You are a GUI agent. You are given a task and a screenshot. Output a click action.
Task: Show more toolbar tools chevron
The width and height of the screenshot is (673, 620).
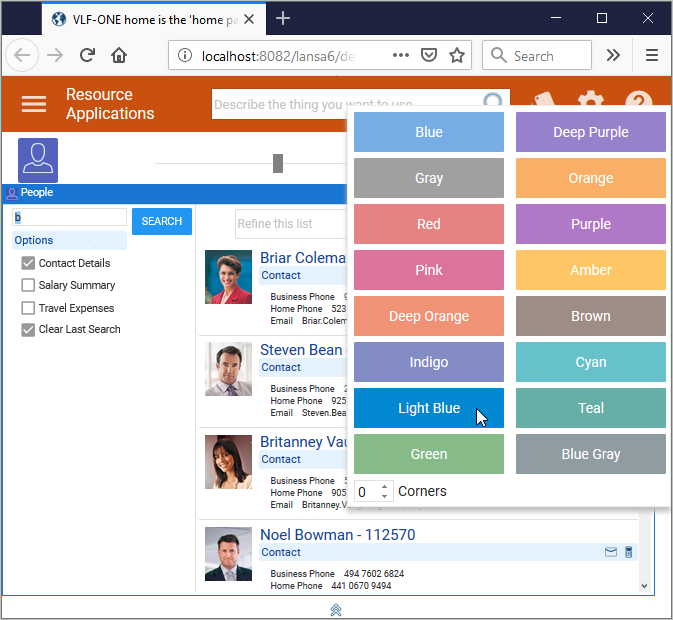613,55
